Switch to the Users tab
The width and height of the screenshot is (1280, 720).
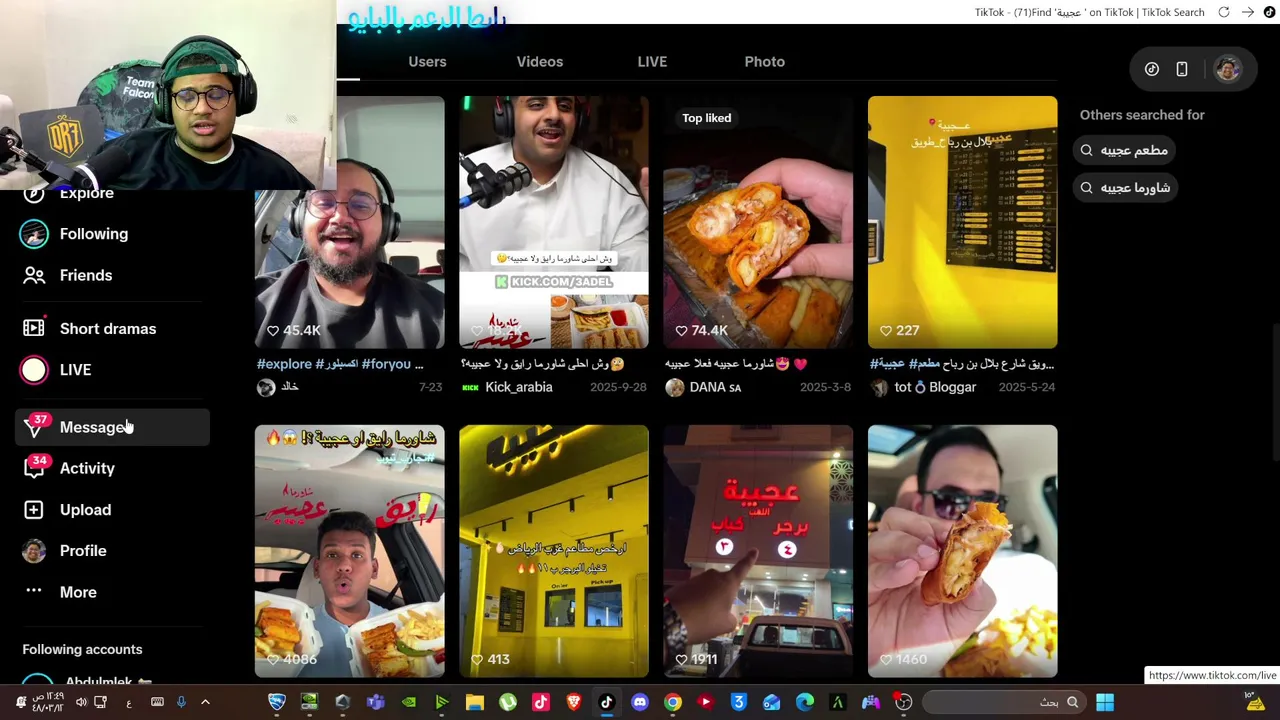click(427, 62)
